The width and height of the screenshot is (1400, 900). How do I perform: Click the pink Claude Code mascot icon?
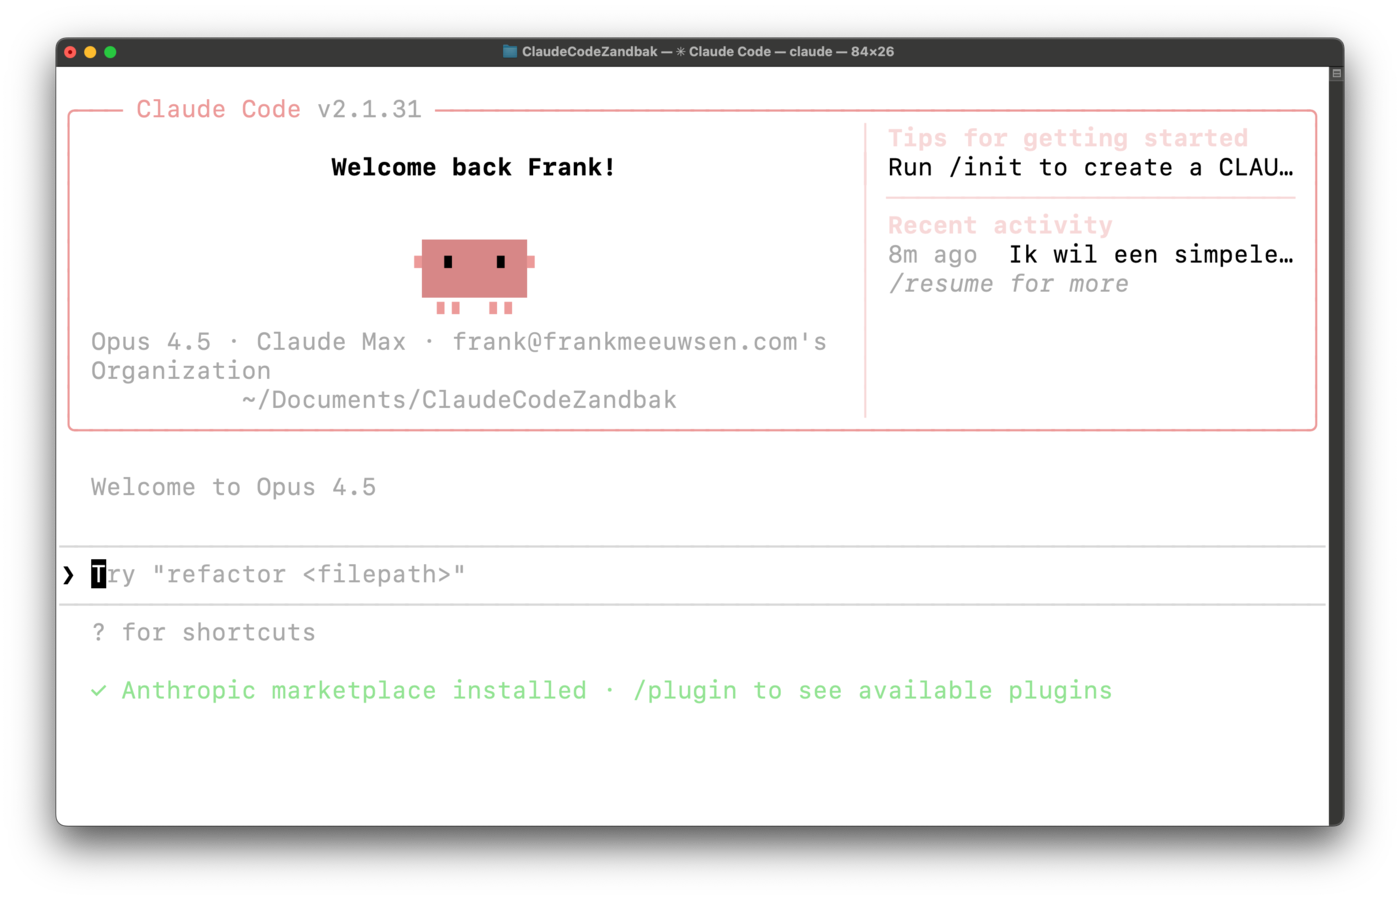pyautogui.click(x=474, y=272)
